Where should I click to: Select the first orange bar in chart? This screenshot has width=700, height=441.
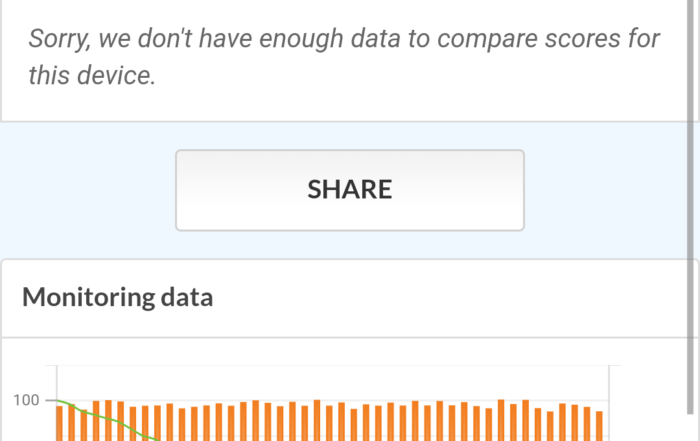60,423
